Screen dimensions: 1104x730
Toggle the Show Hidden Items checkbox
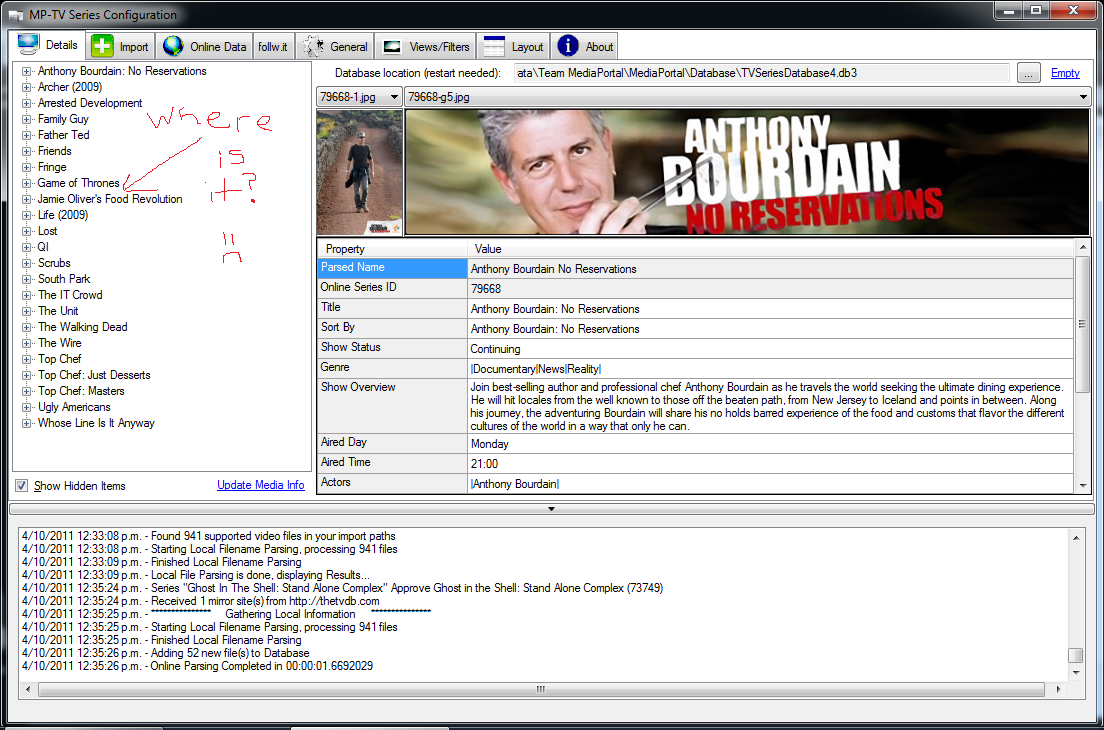(22, 486)
